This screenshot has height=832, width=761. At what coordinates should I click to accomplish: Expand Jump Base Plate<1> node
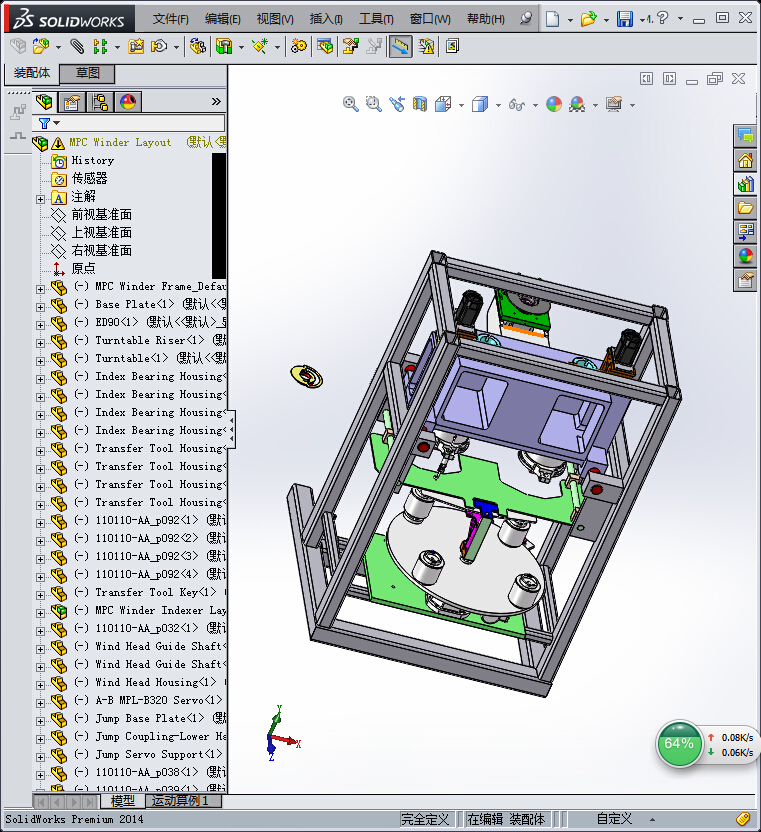tap(40, 721)
